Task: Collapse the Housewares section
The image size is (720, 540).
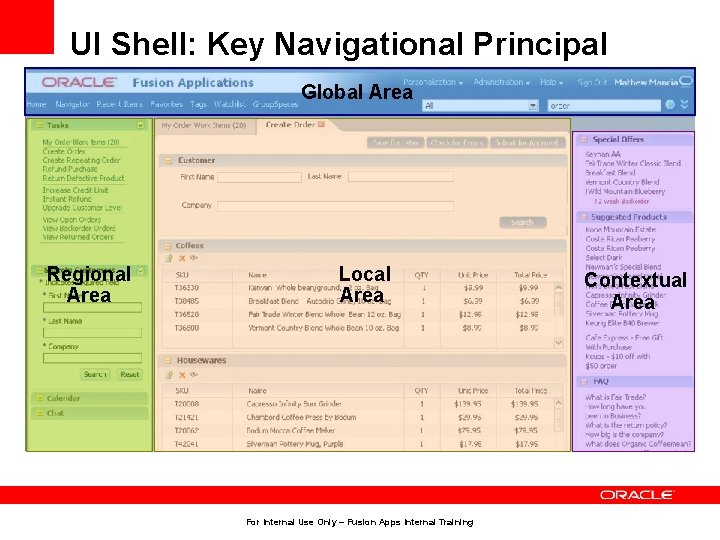Action: coord(168,360)
